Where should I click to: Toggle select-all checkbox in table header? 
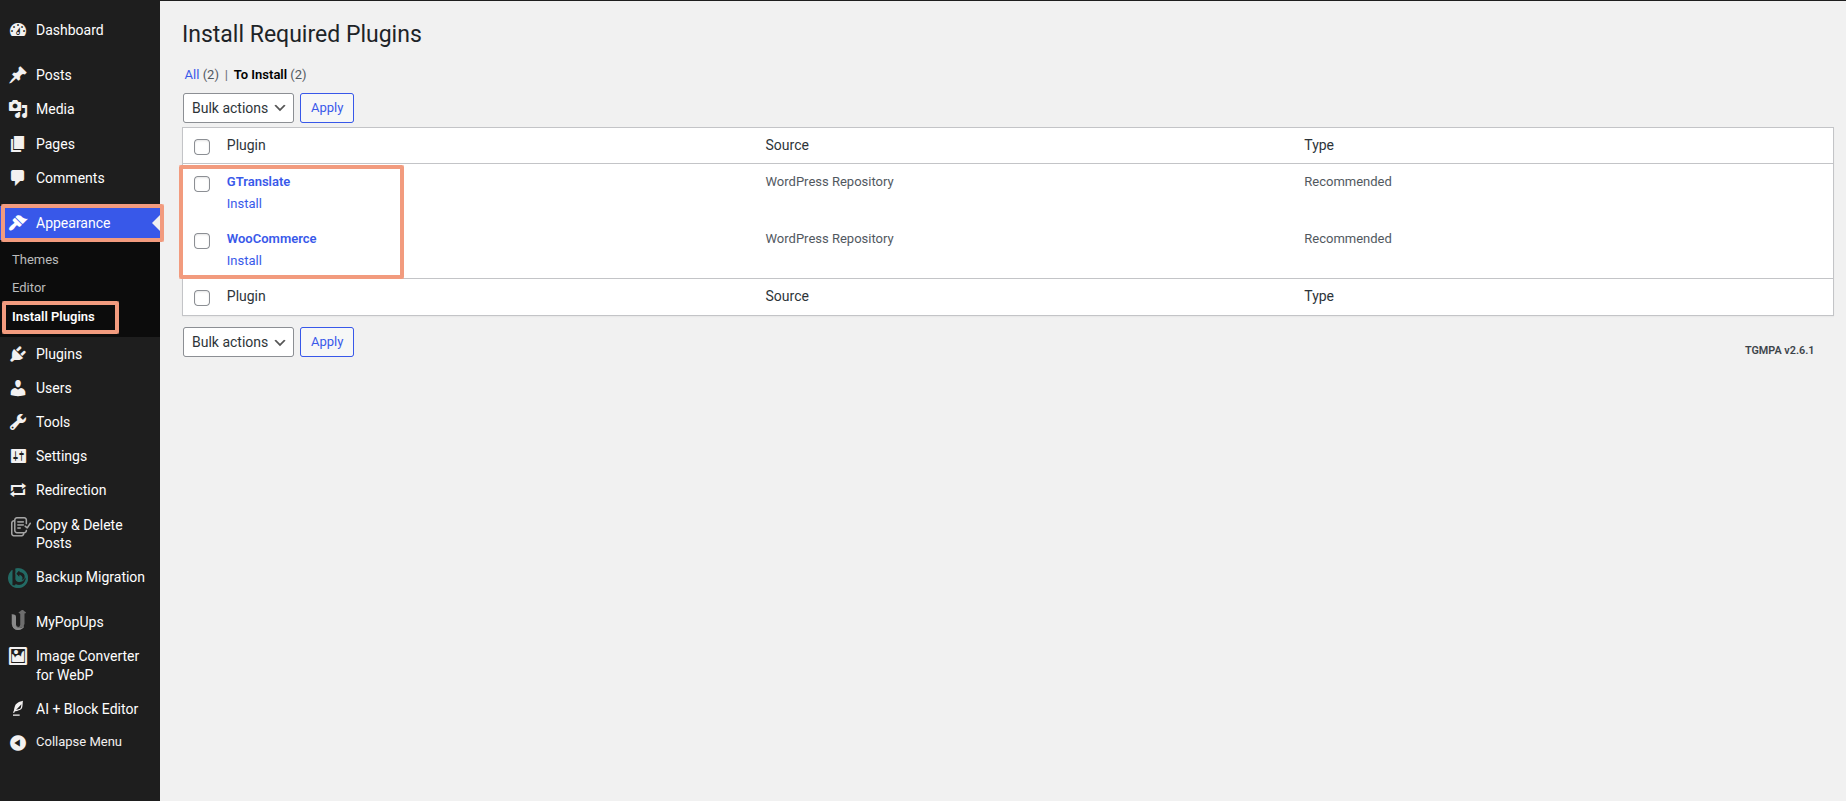pos(202,147)
